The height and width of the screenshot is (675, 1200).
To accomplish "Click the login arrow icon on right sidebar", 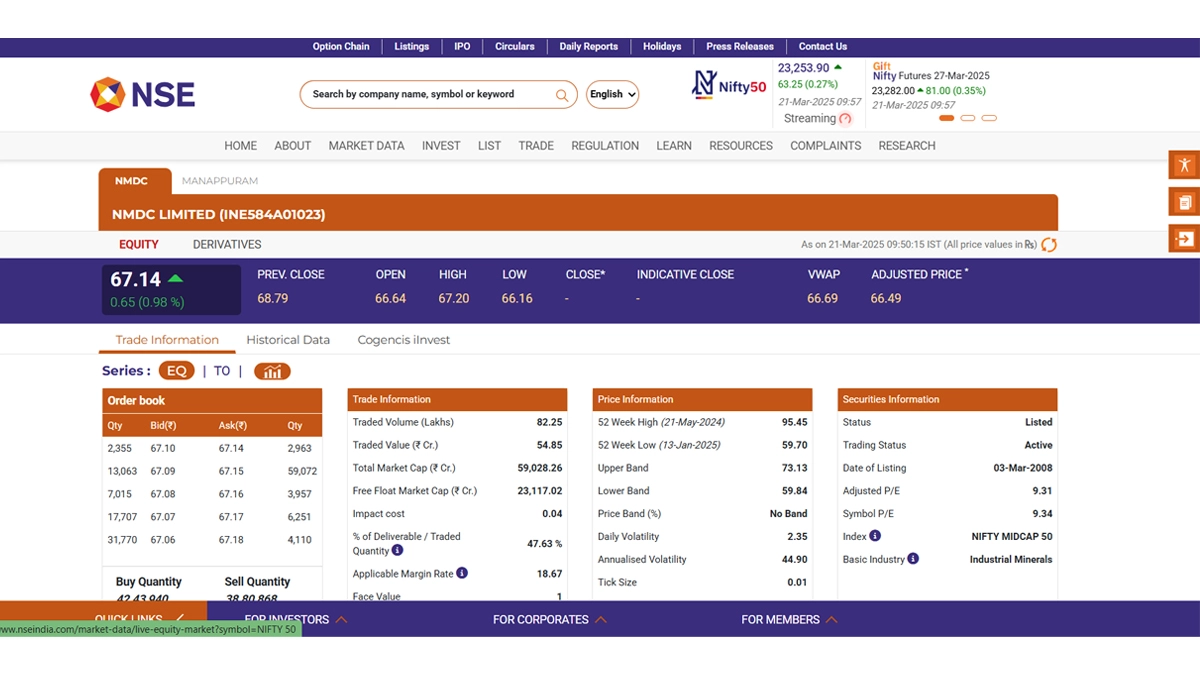I will point(1184,239).
